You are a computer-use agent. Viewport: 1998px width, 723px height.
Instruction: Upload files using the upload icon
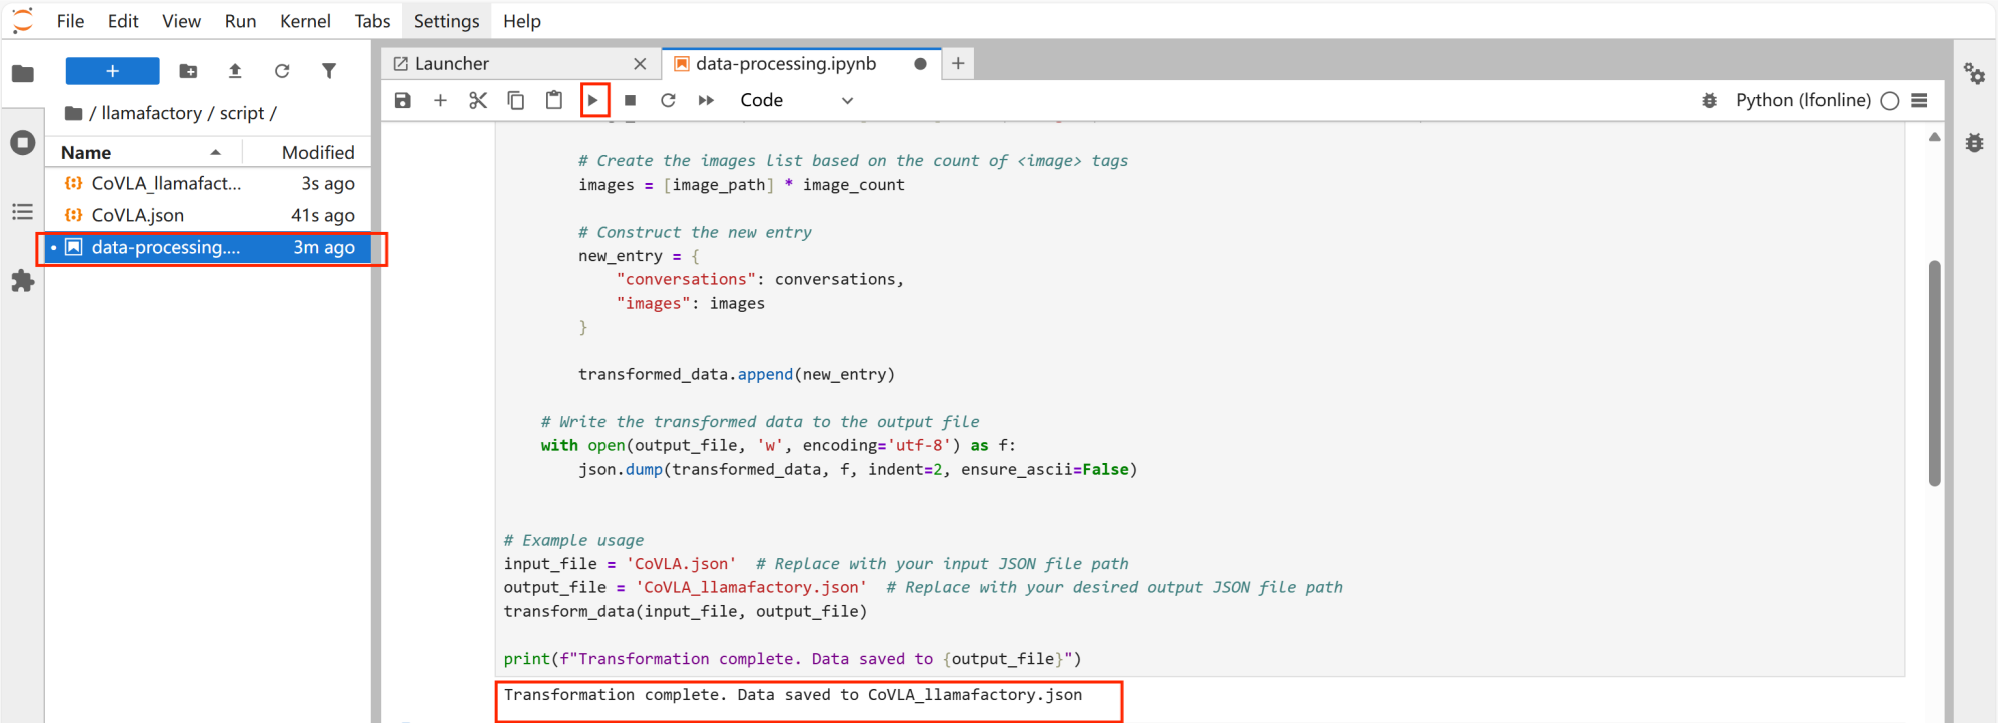tap(235, 71)
